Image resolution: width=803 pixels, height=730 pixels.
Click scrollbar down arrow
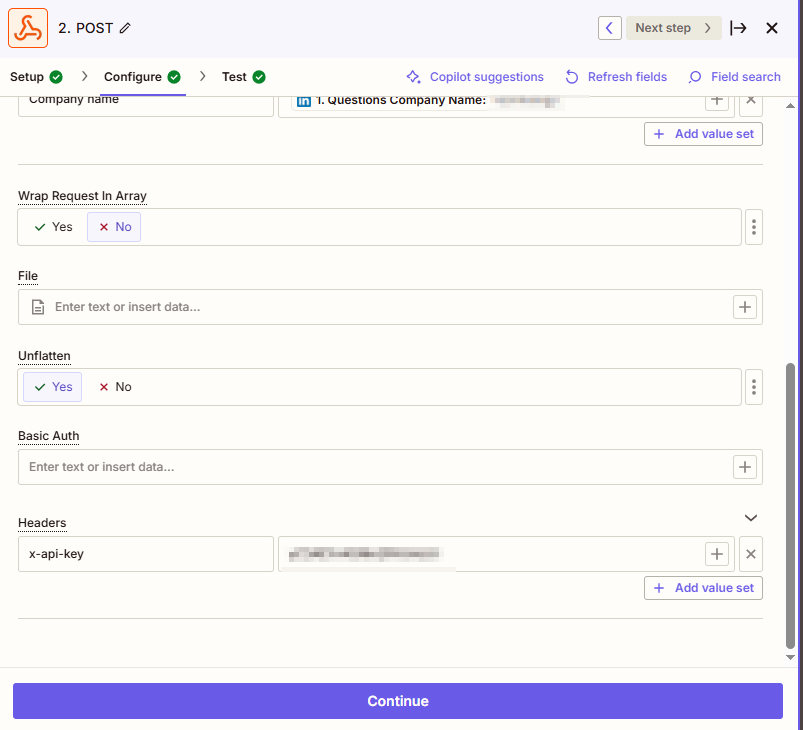790,657
